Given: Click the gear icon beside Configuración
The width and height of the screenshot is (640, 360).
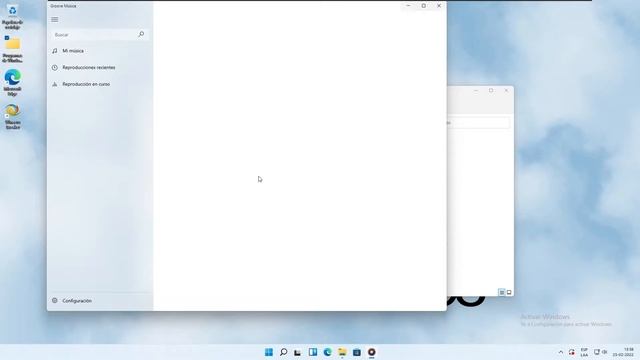Looking at the screenshot, I should pyautogui.click(x=55, y=300).
